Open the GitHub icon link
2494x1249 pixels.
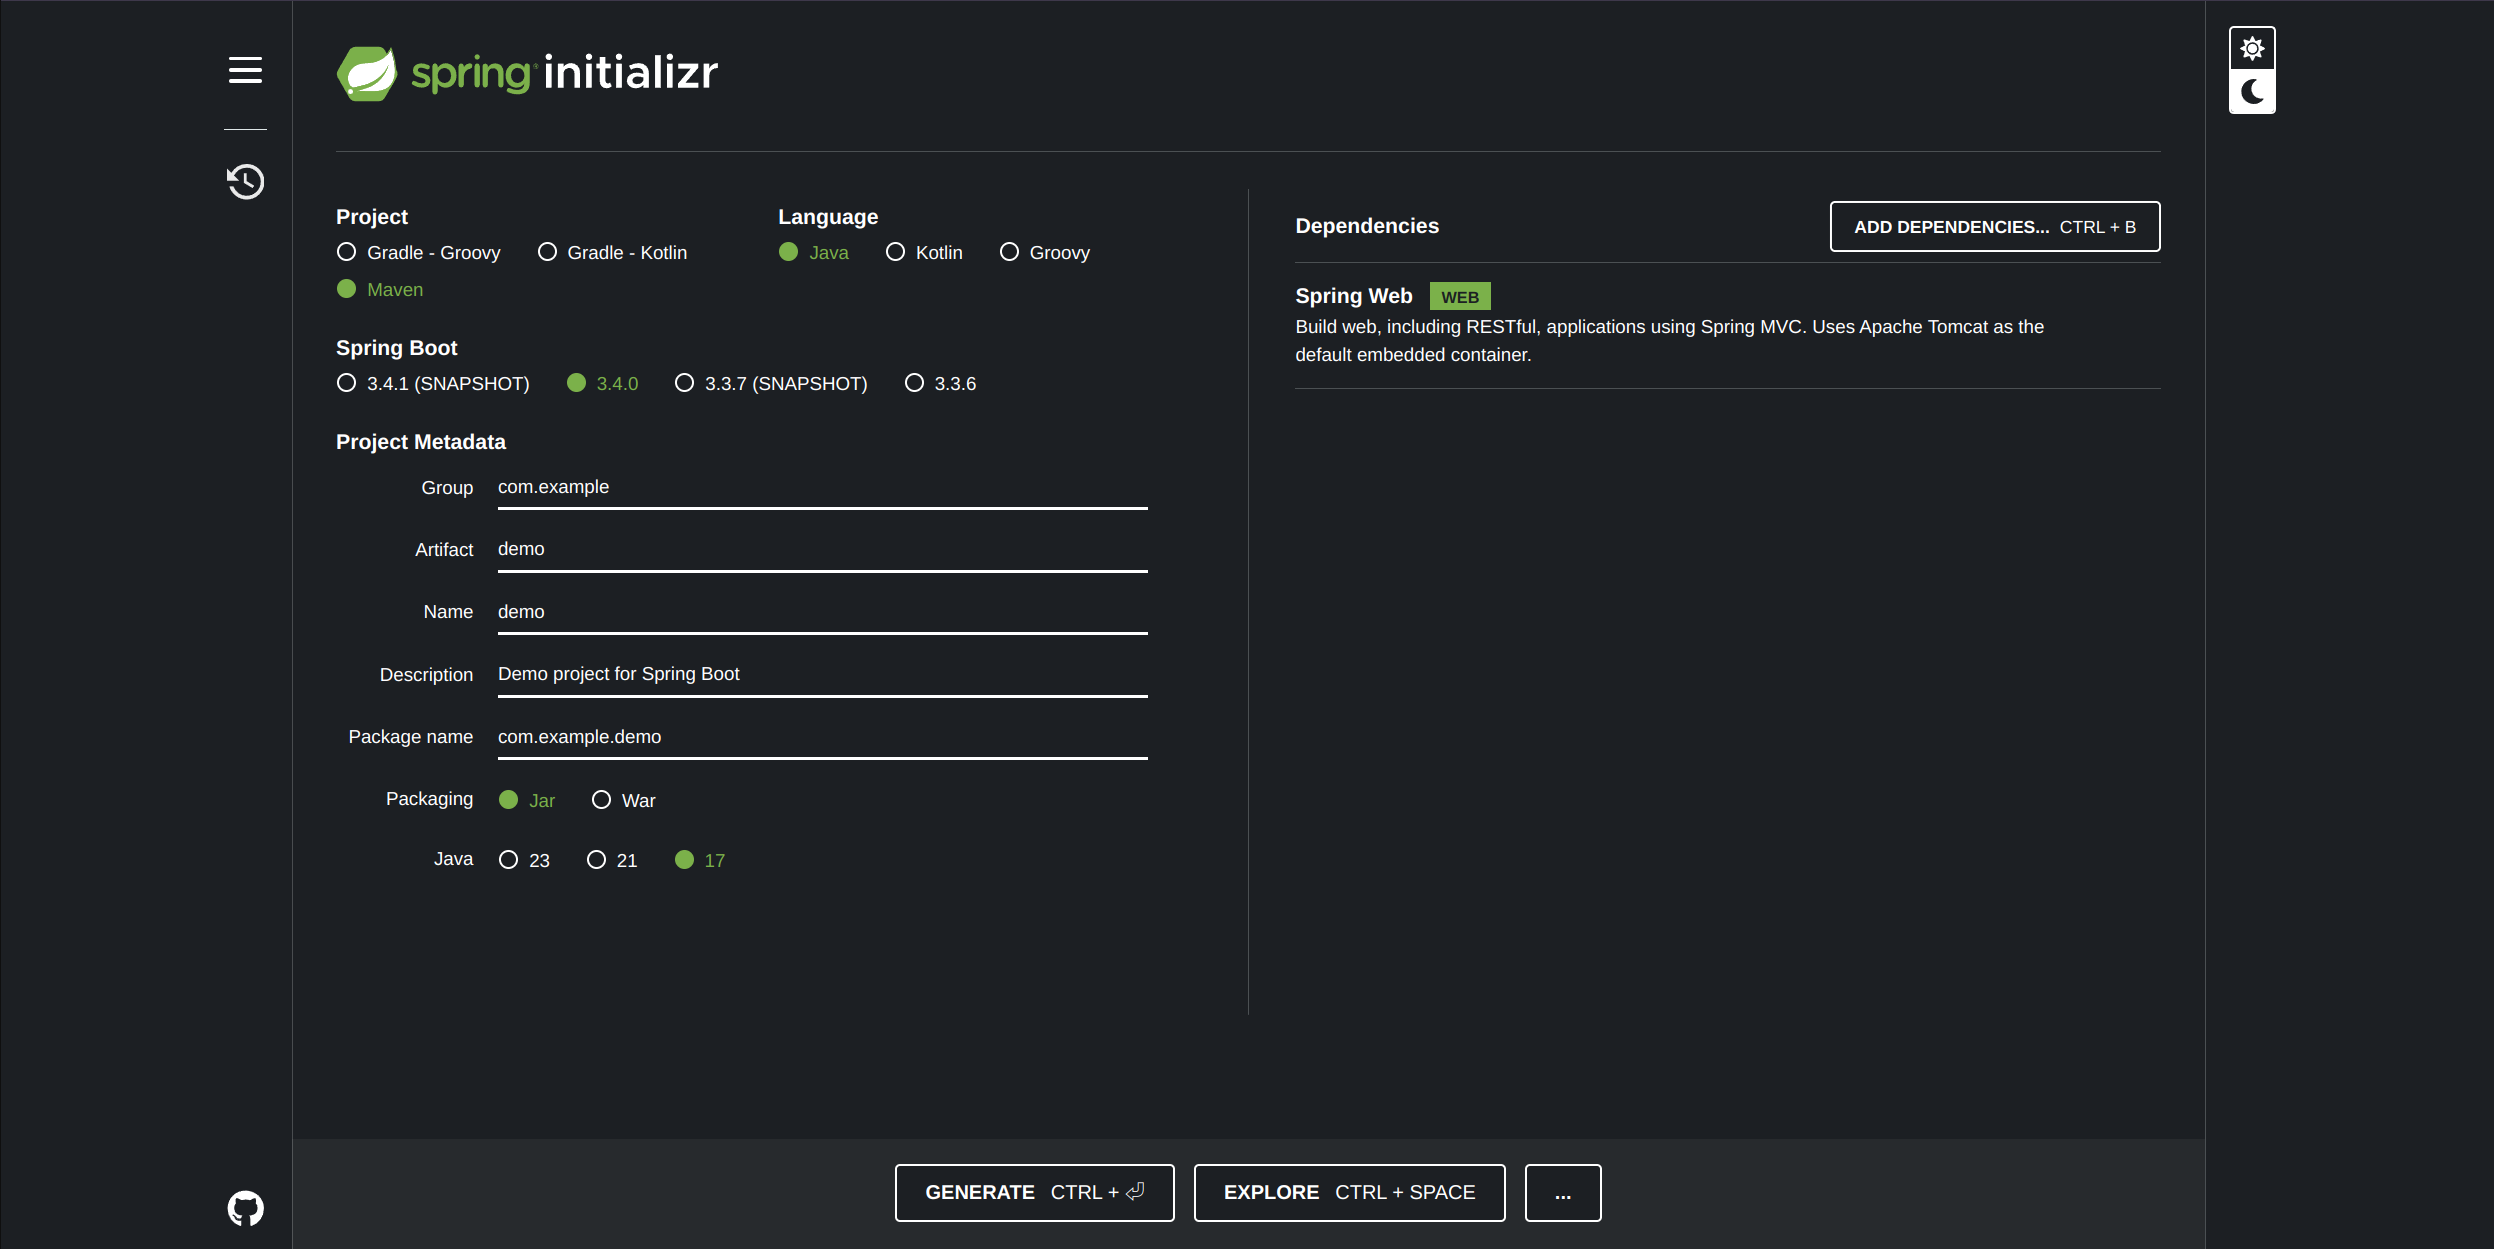click(x=245, y=1208)
